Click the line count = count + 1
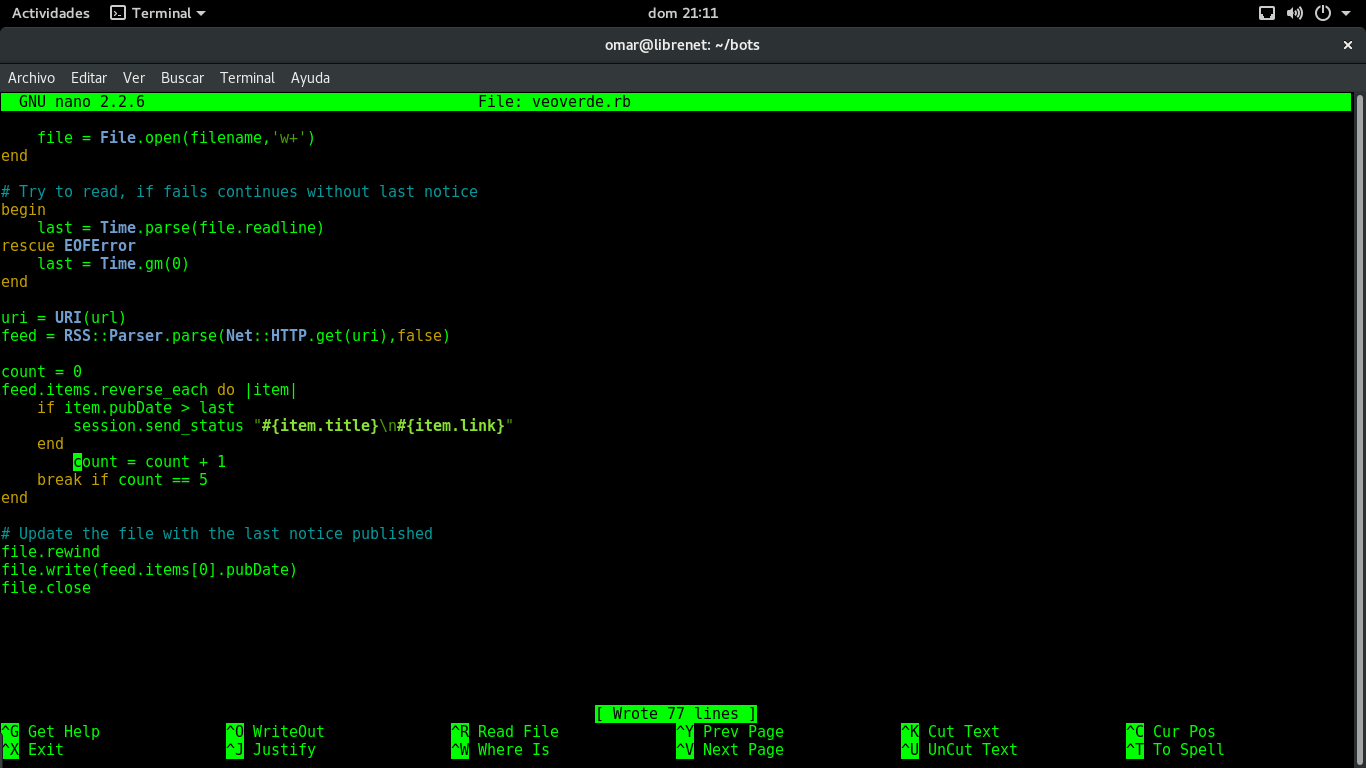 click(150, 462)
